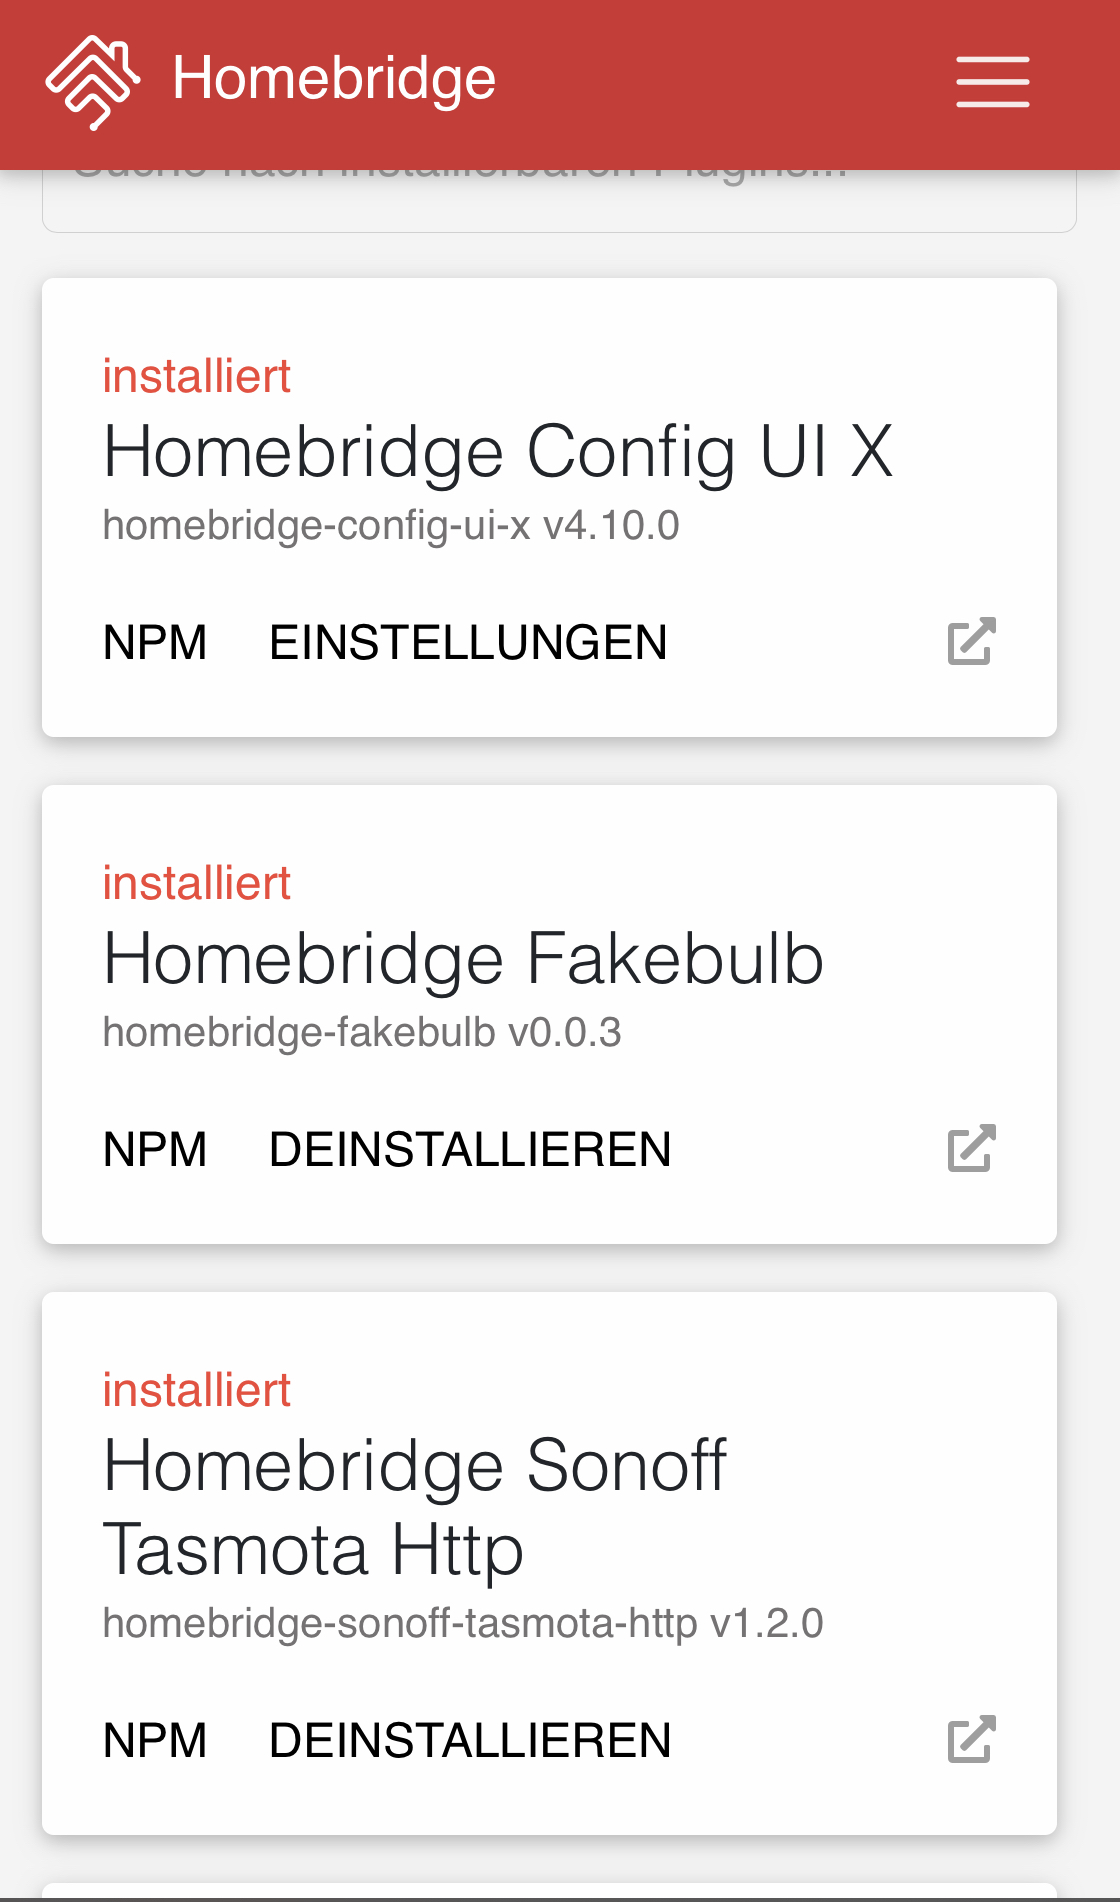Select the Homebridge Fakebulb card title

click(463, 959)
